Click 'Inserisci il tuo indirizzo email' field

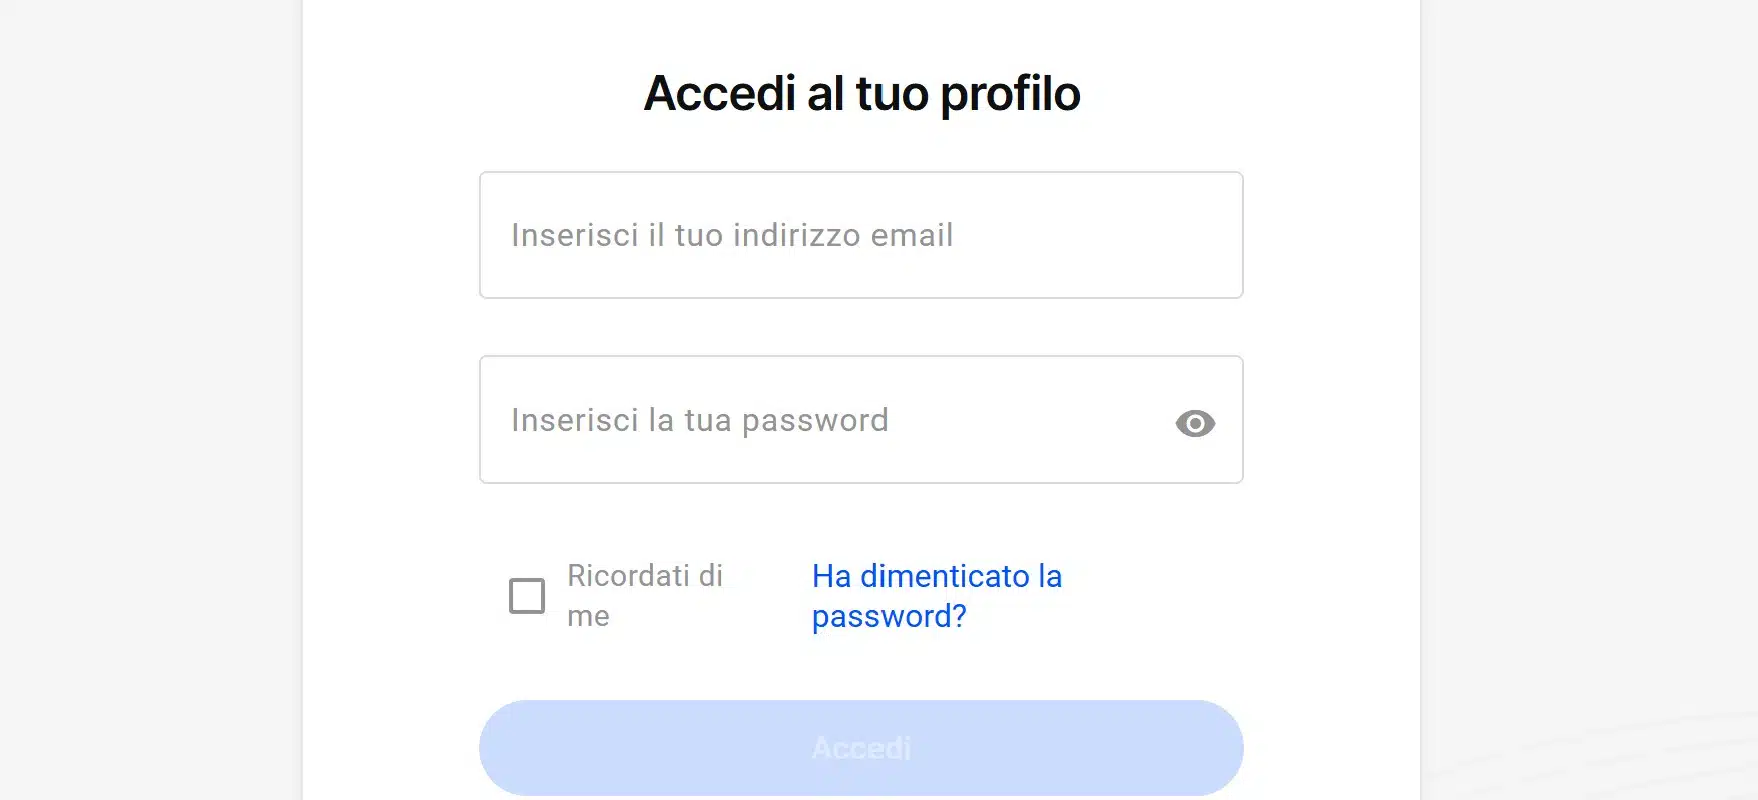pyautogui.click(x=860, y=235)
